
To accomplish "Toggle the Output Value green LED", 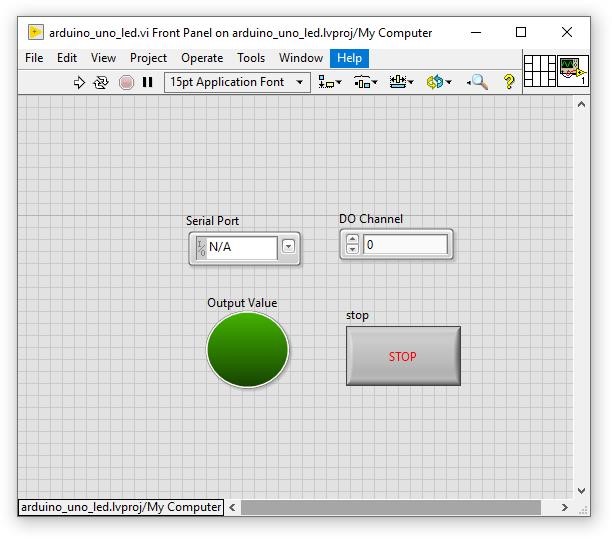I will point(247,350).
